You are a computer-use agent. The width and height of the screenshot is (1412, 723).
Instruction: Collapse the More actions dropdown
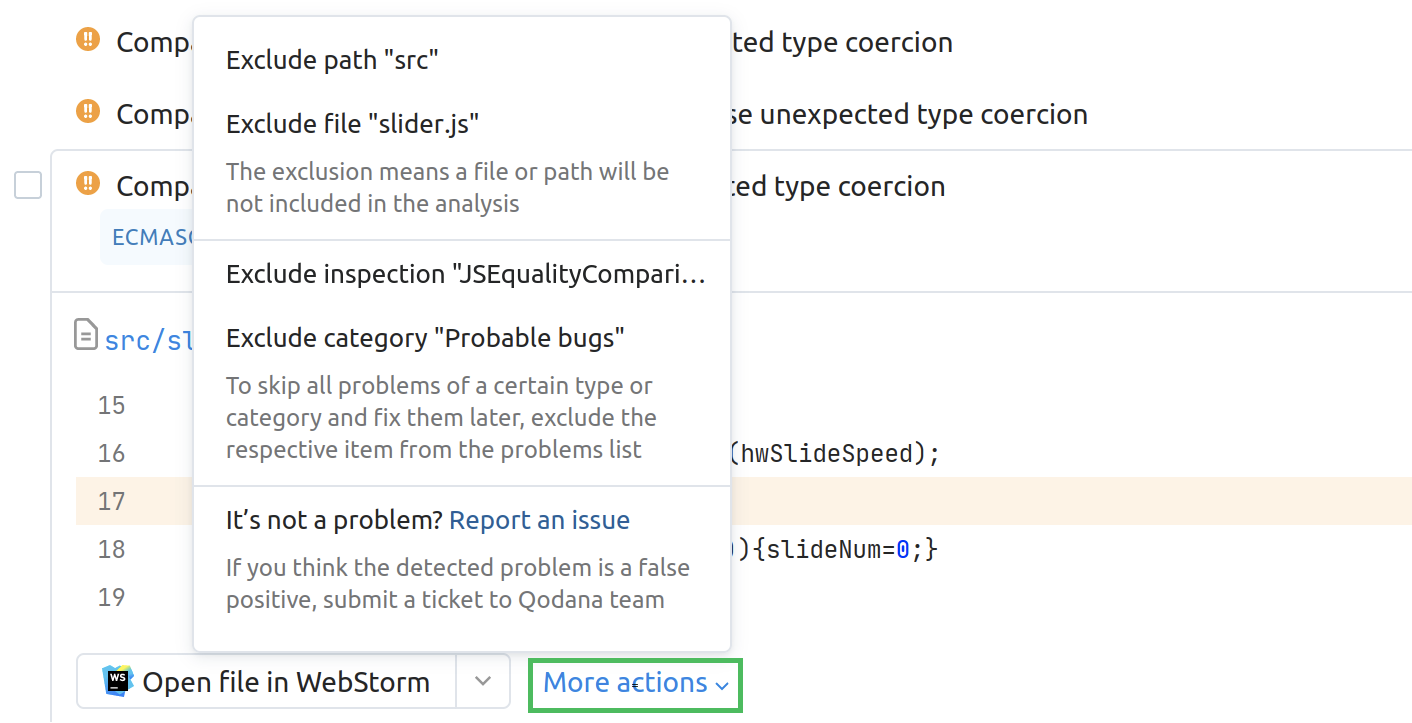635,684
